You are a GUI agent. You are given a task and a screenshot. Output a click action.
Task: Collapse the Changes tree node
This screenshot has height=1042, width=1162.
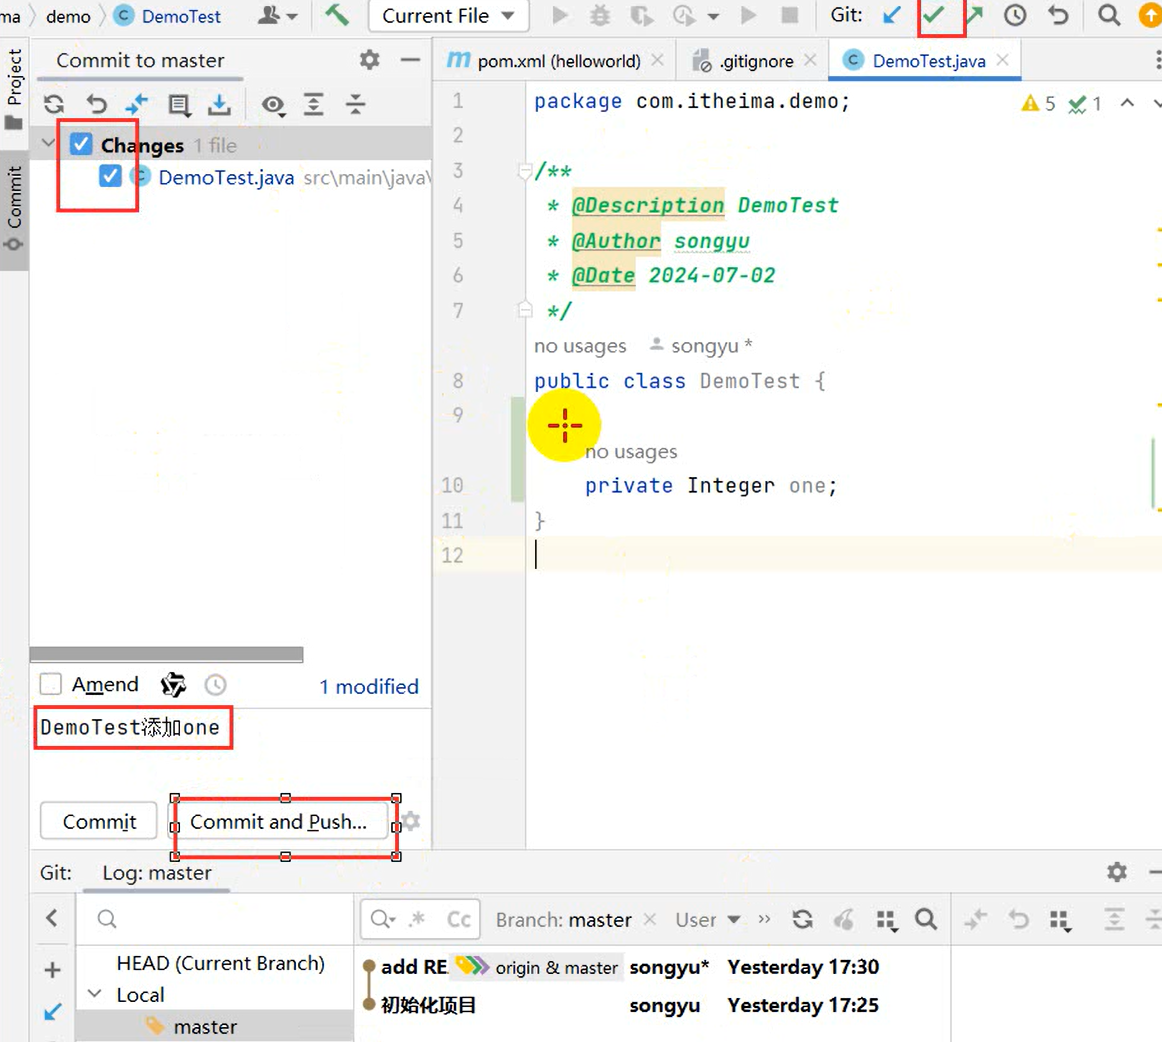(x=48, y=144)
